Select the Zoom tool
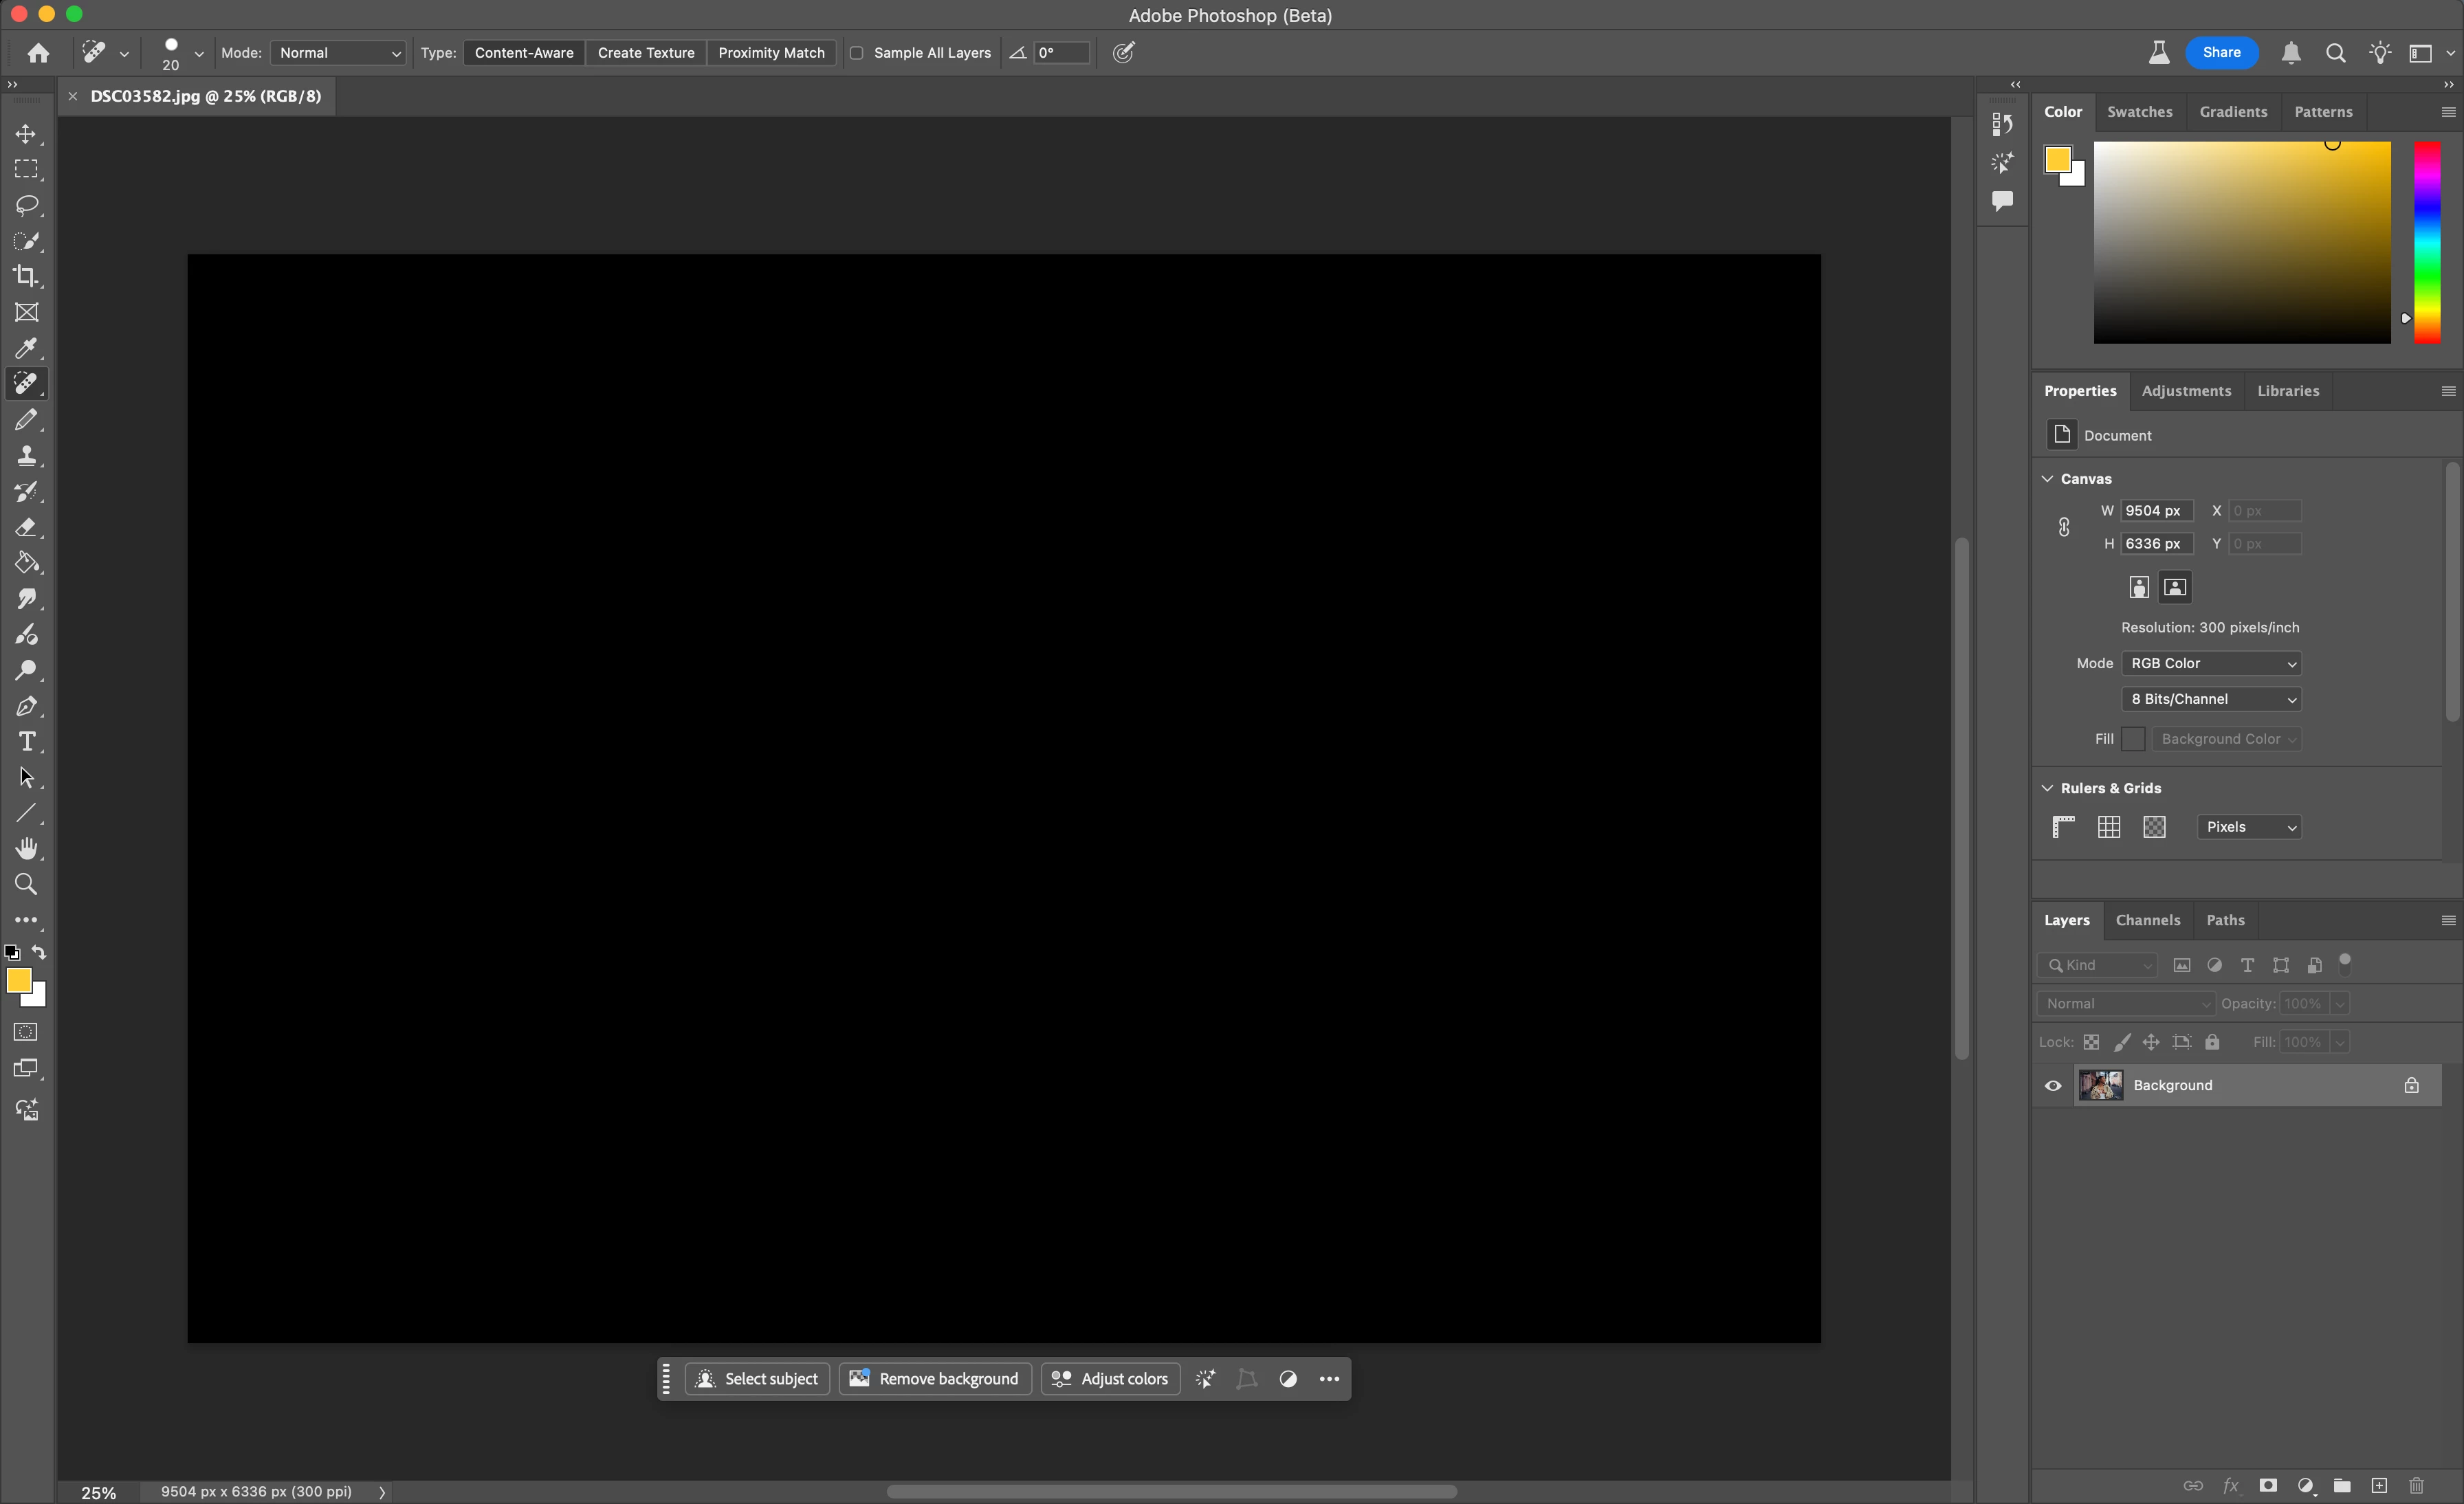 26,884
